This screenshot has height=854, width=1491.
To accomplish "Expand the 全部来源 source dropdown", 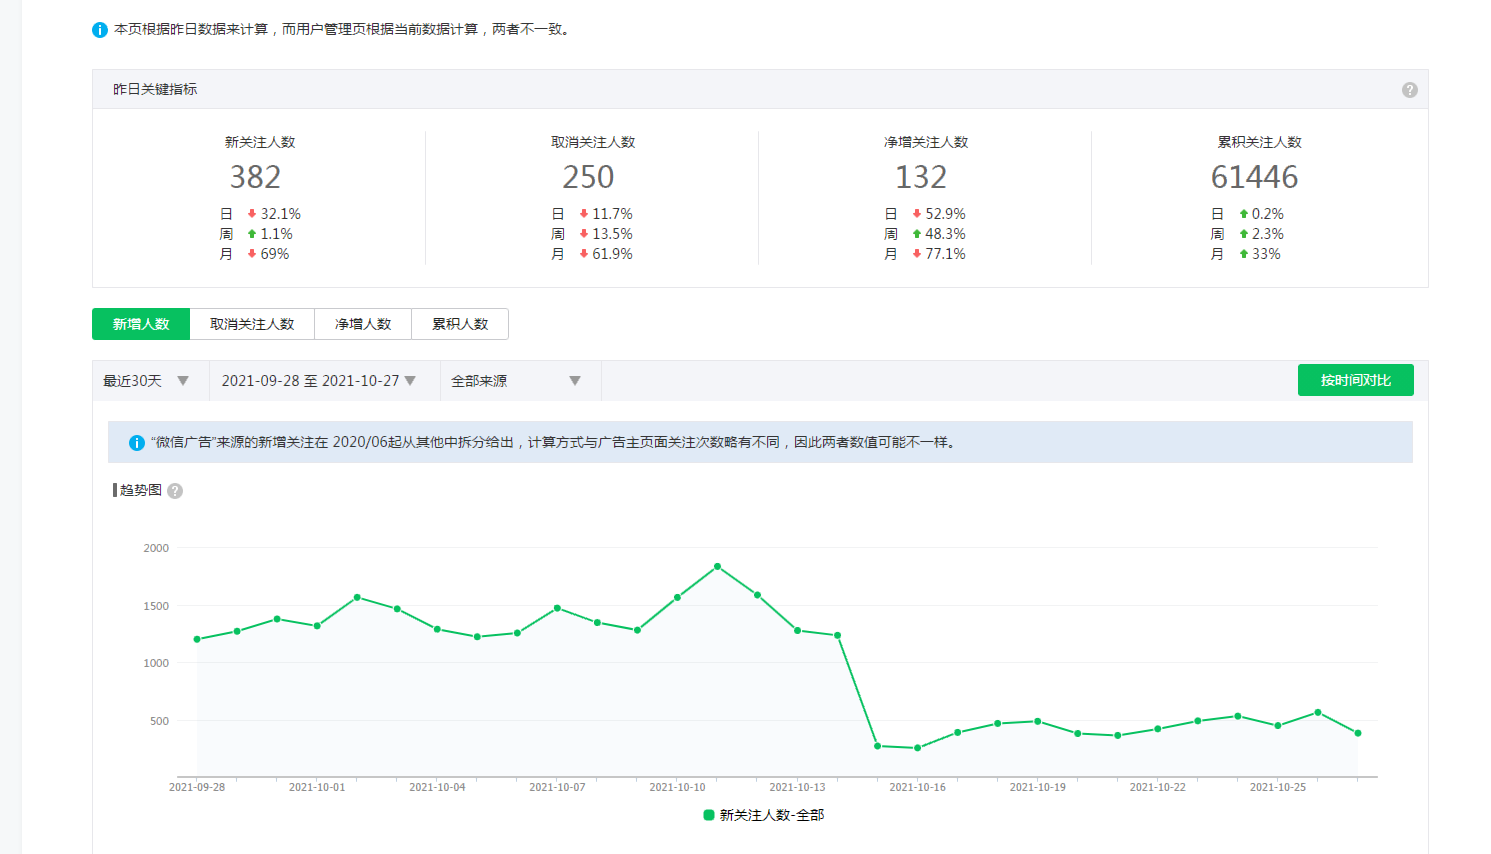I will (516, 381).
